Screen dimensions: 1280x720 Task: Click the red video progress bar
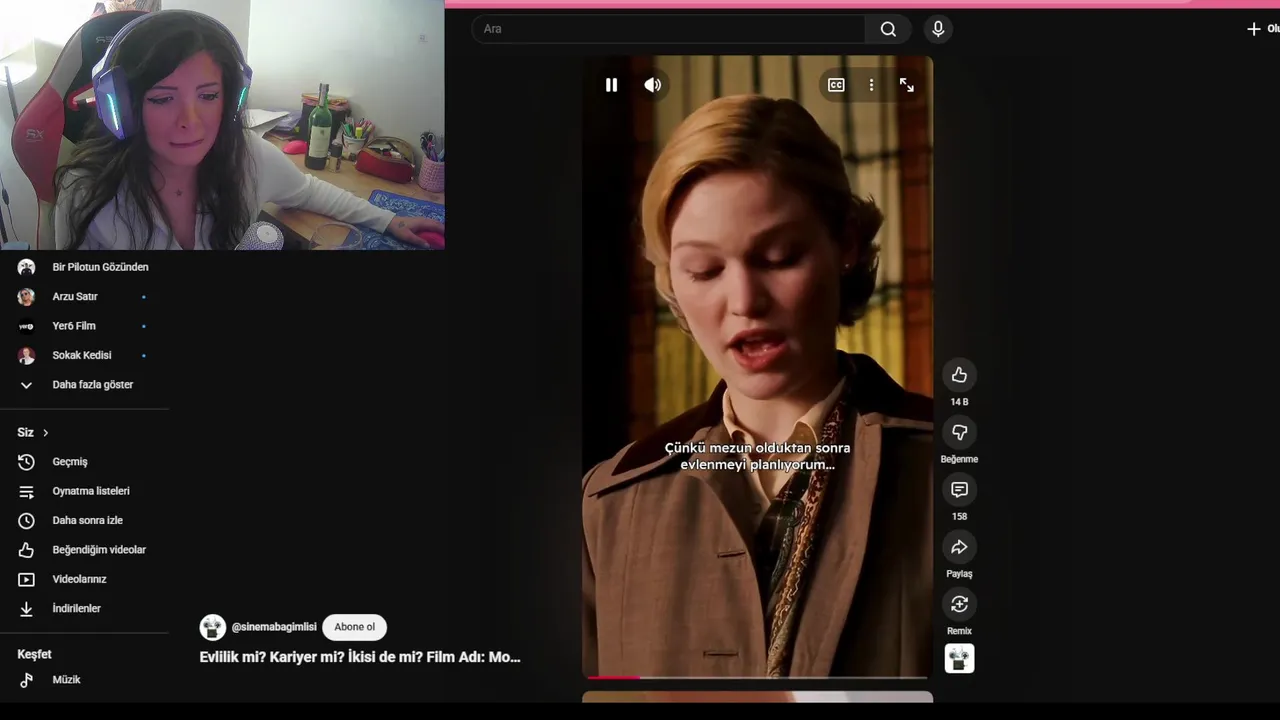pos(612,678)
